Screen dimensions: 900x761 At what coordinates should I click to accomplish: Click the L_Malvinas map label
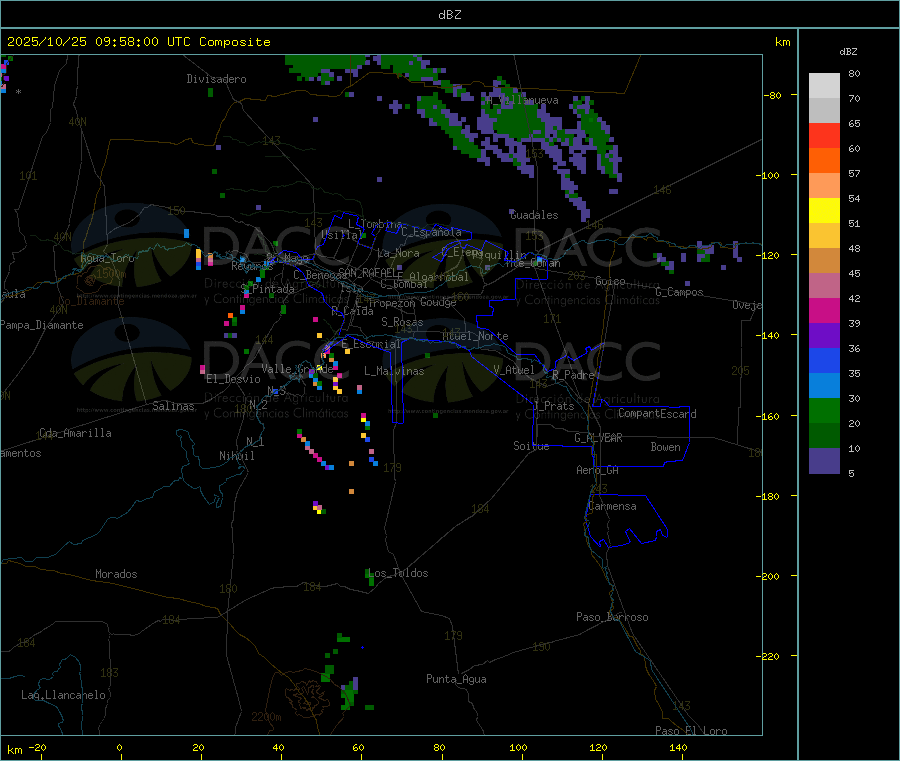pos(394,371)
